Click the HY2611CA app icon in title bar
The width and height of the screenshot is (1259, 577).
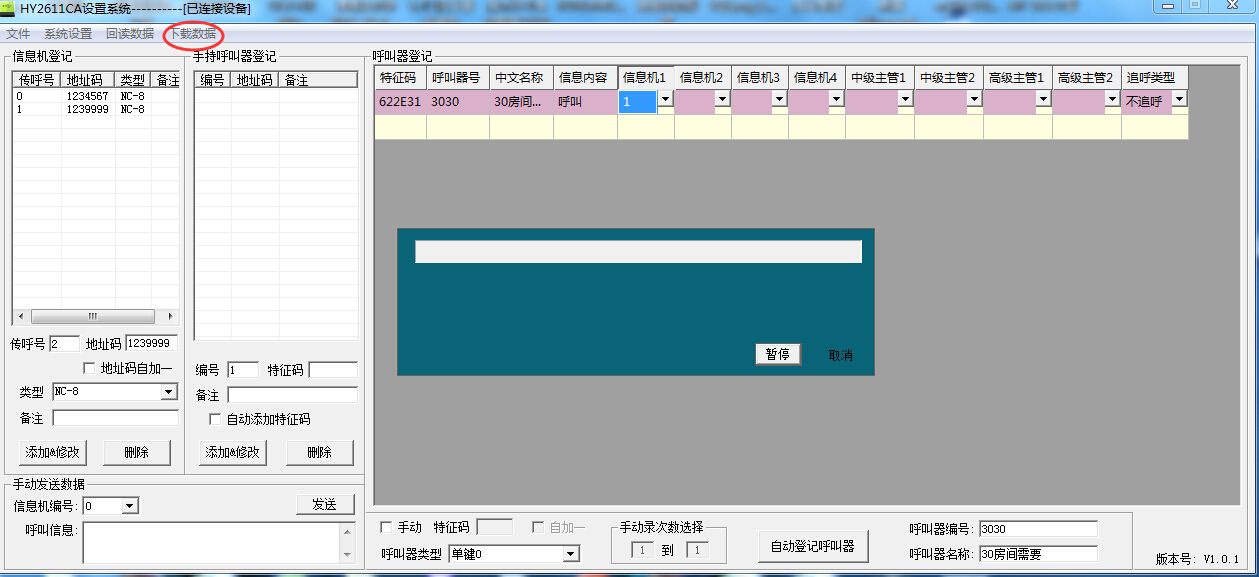pos(8,9)
